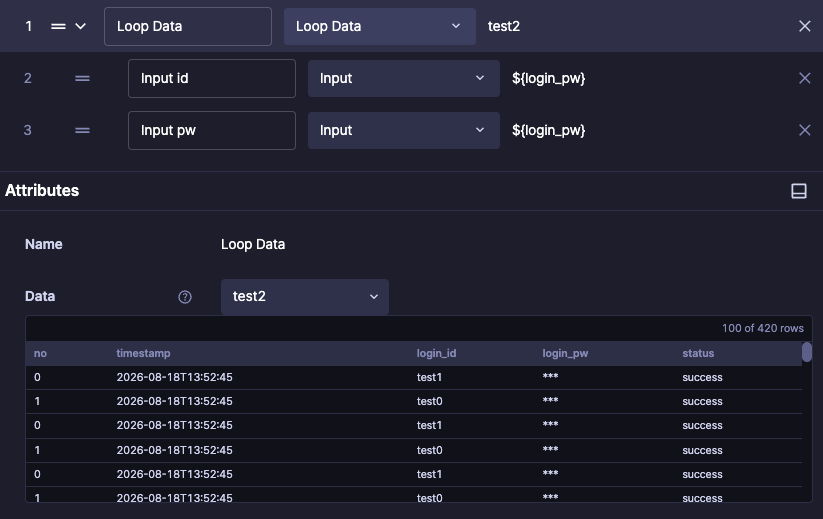Delete step 2 Input id using X icon
Screen dimensions: 823x519
click(804, 78)
